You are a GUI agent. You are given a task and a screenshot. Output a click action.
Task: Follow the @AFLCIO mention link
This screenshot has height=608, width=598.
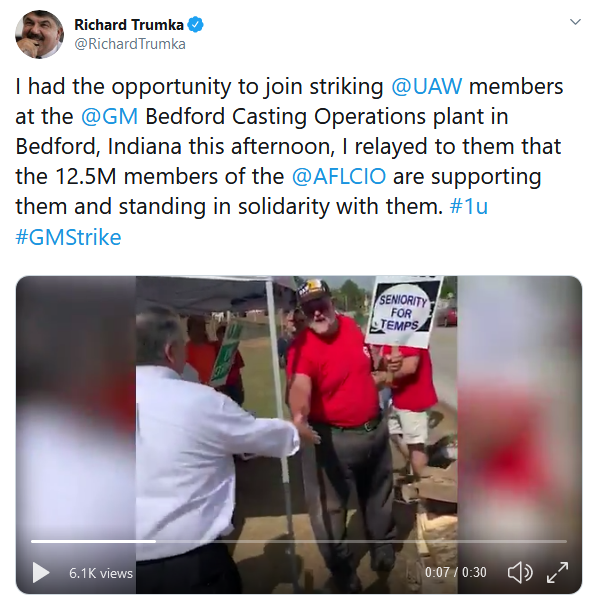tap(339, 176)
